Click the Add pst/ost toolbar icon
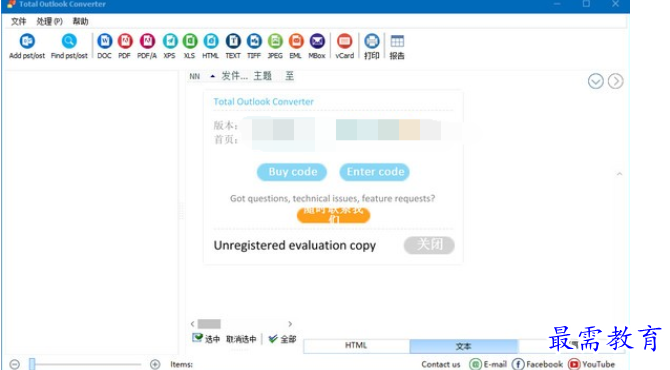The image size is (670, 370). tap(27, 46)
